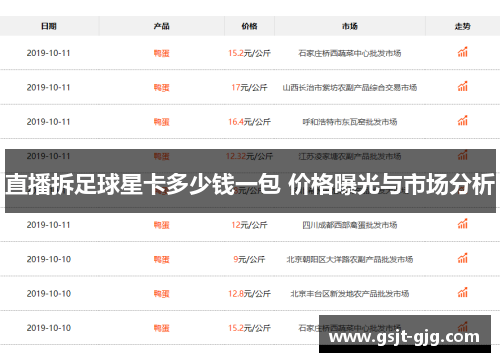Image resolution: width=500 pixels, height=362 pixels.
Task: Open trend chart icon for 12.8元/公斤 row
Action: click(463, 292)
